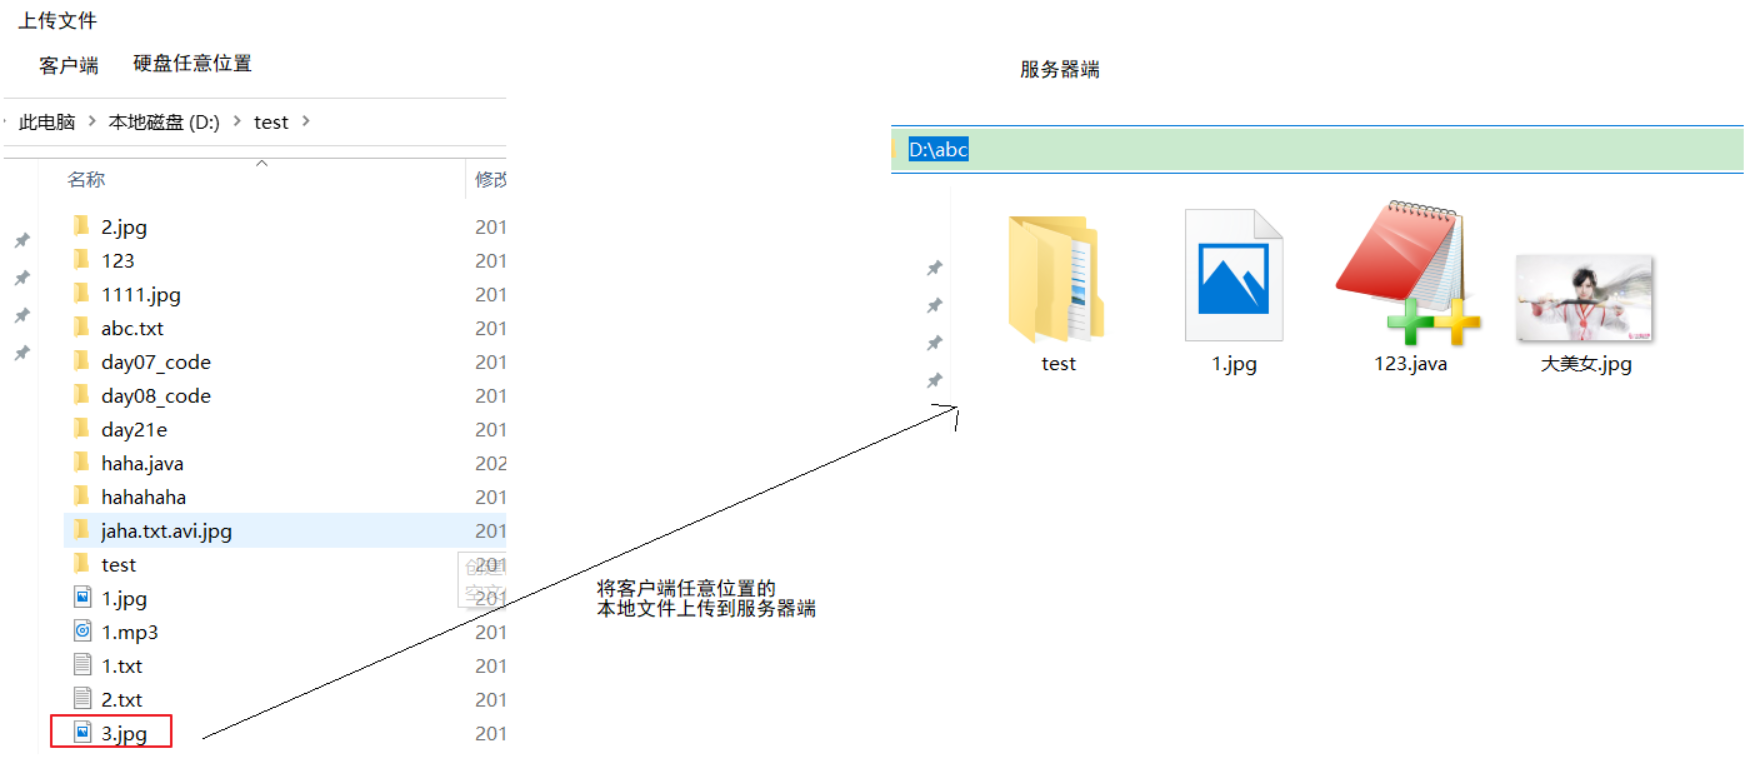
Task: Select the day07_code folder icon
Action: pos(82,361)
